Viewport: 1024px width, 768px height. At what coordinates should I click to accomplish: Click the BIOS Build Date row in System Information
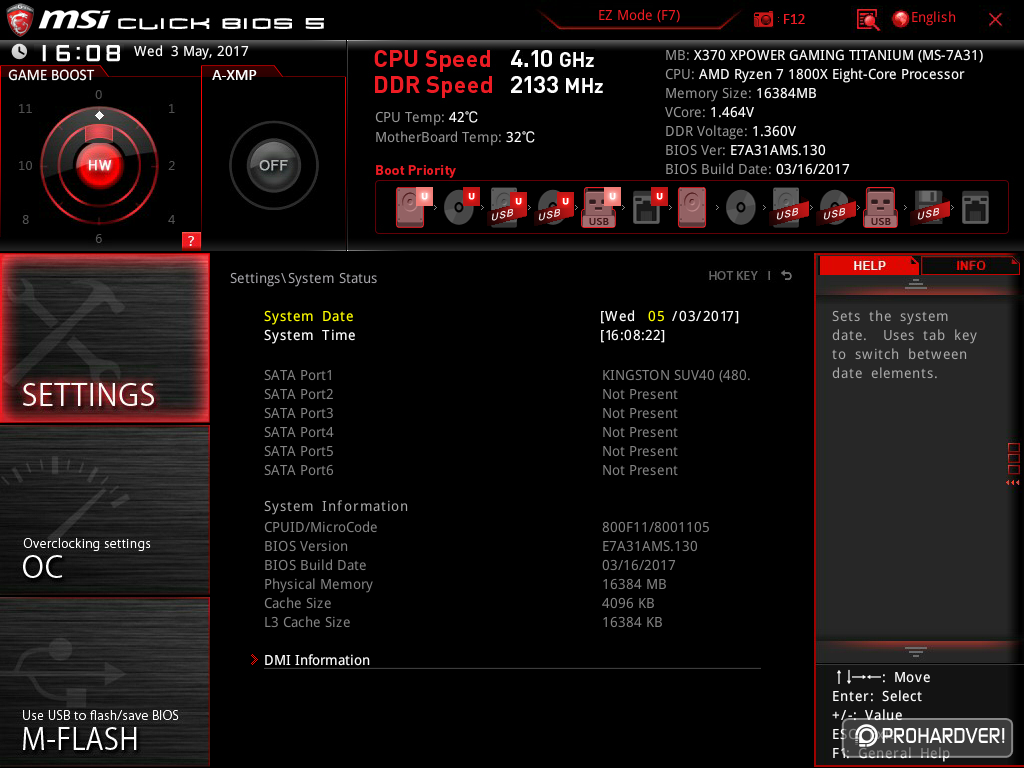tap(470, 565)
